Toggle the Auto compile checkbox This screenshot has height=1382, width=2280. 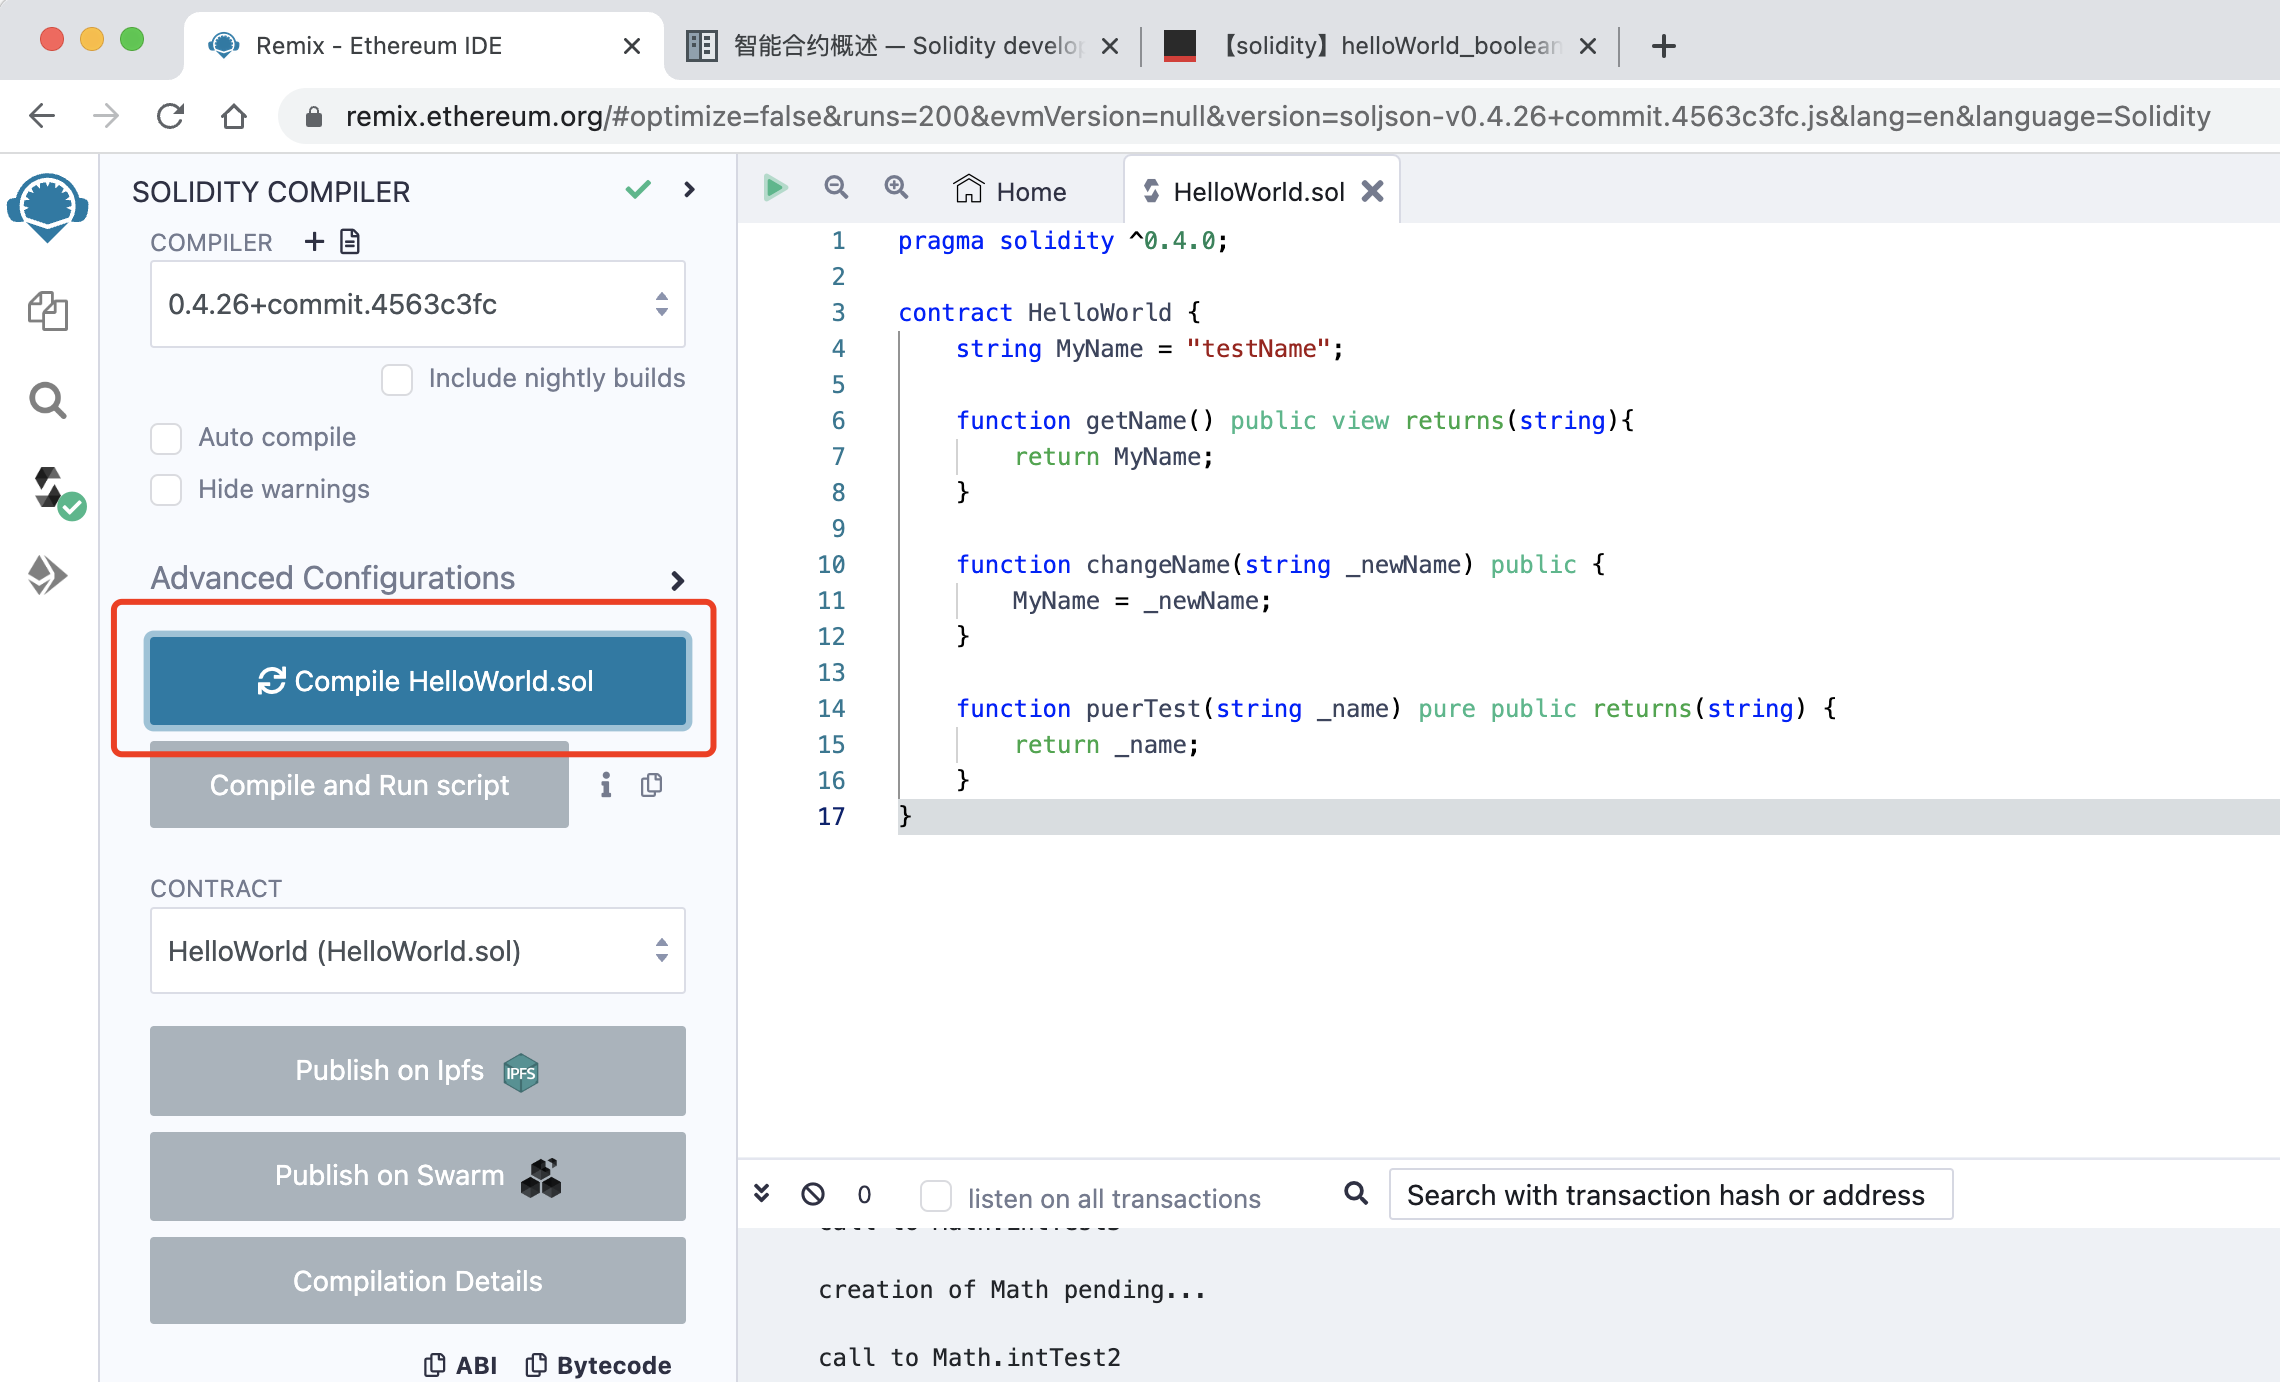166,436
